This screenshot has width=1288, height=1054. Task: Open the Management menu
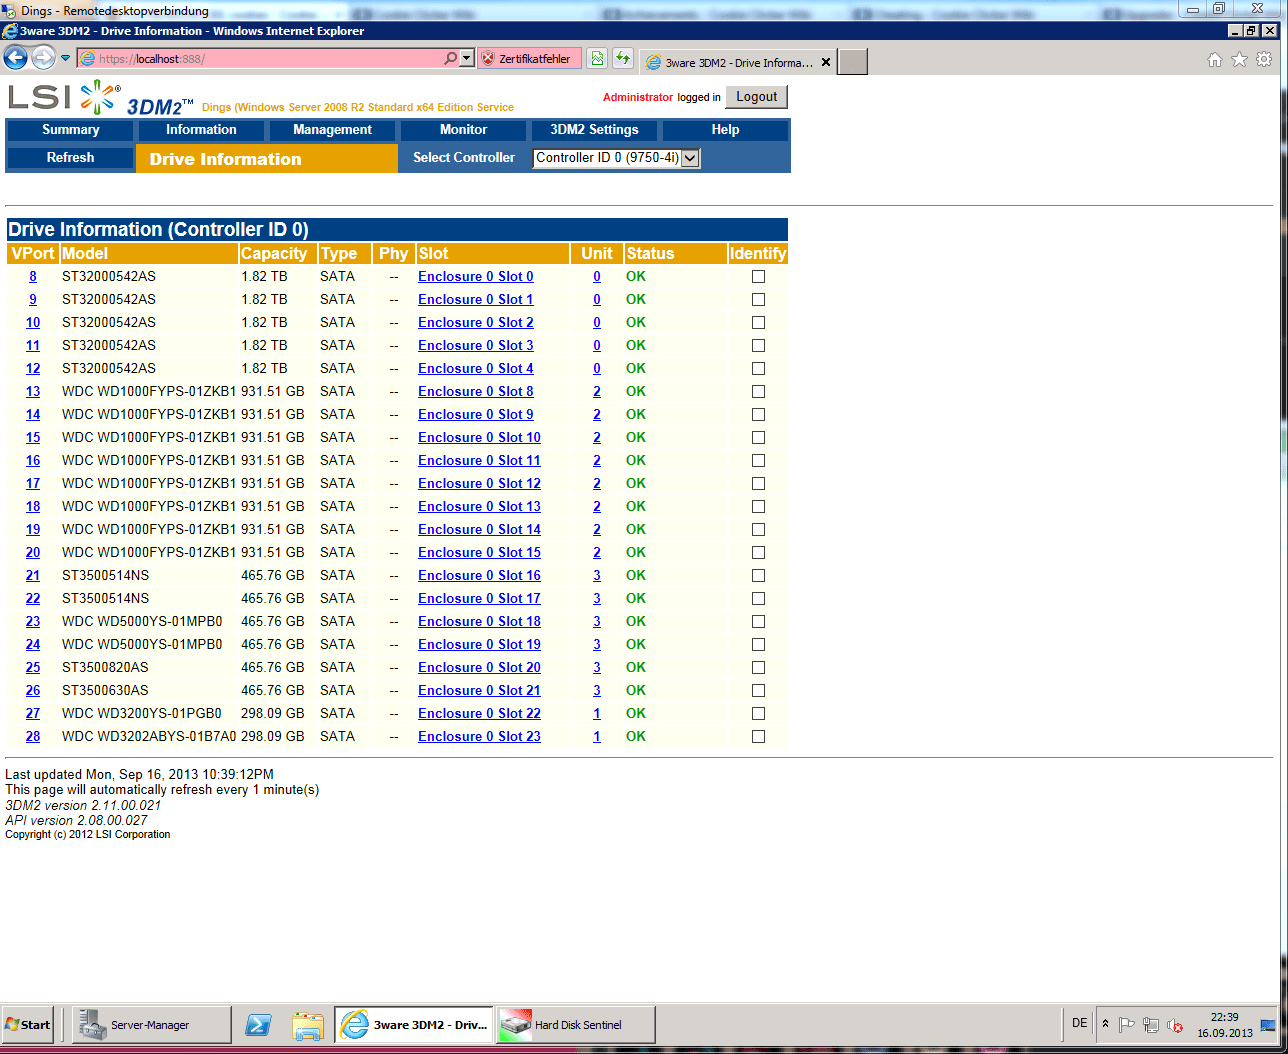tap(332, 130)
